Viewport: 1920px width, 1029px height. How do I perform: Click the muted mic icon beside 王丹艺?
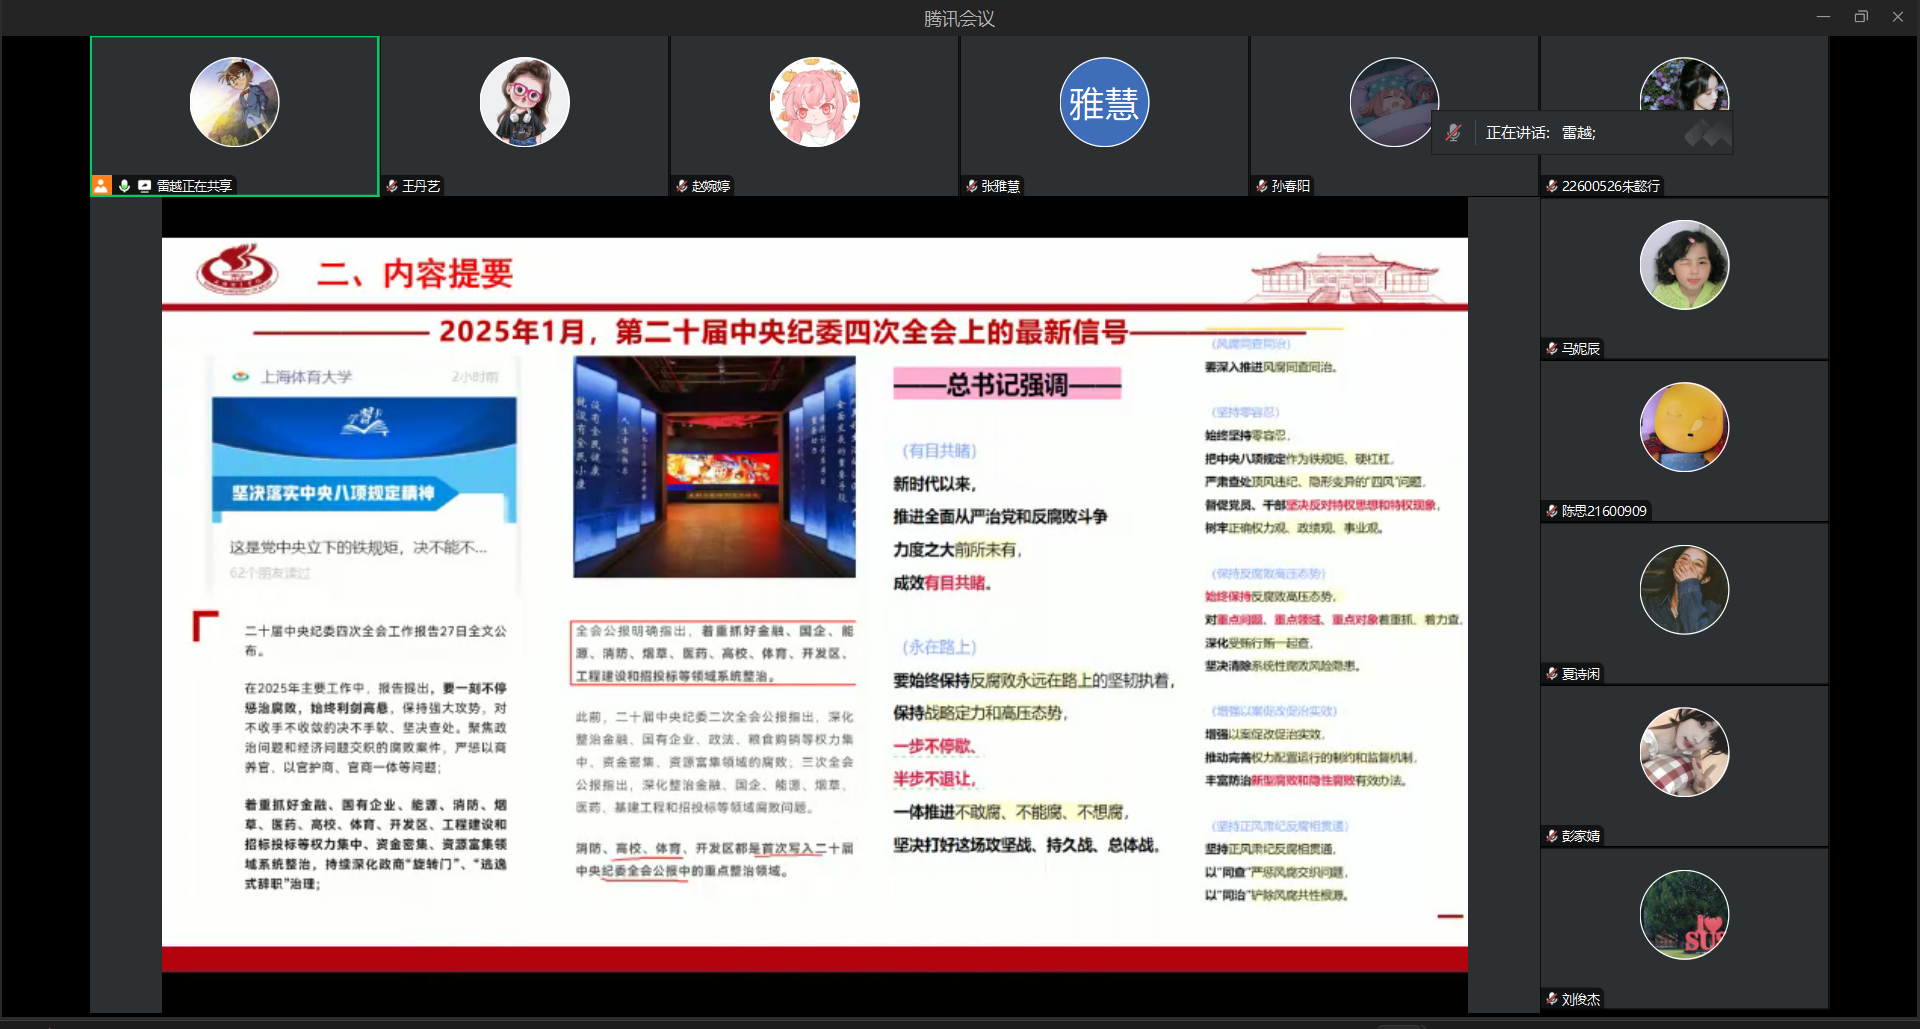tap(392, 186)
